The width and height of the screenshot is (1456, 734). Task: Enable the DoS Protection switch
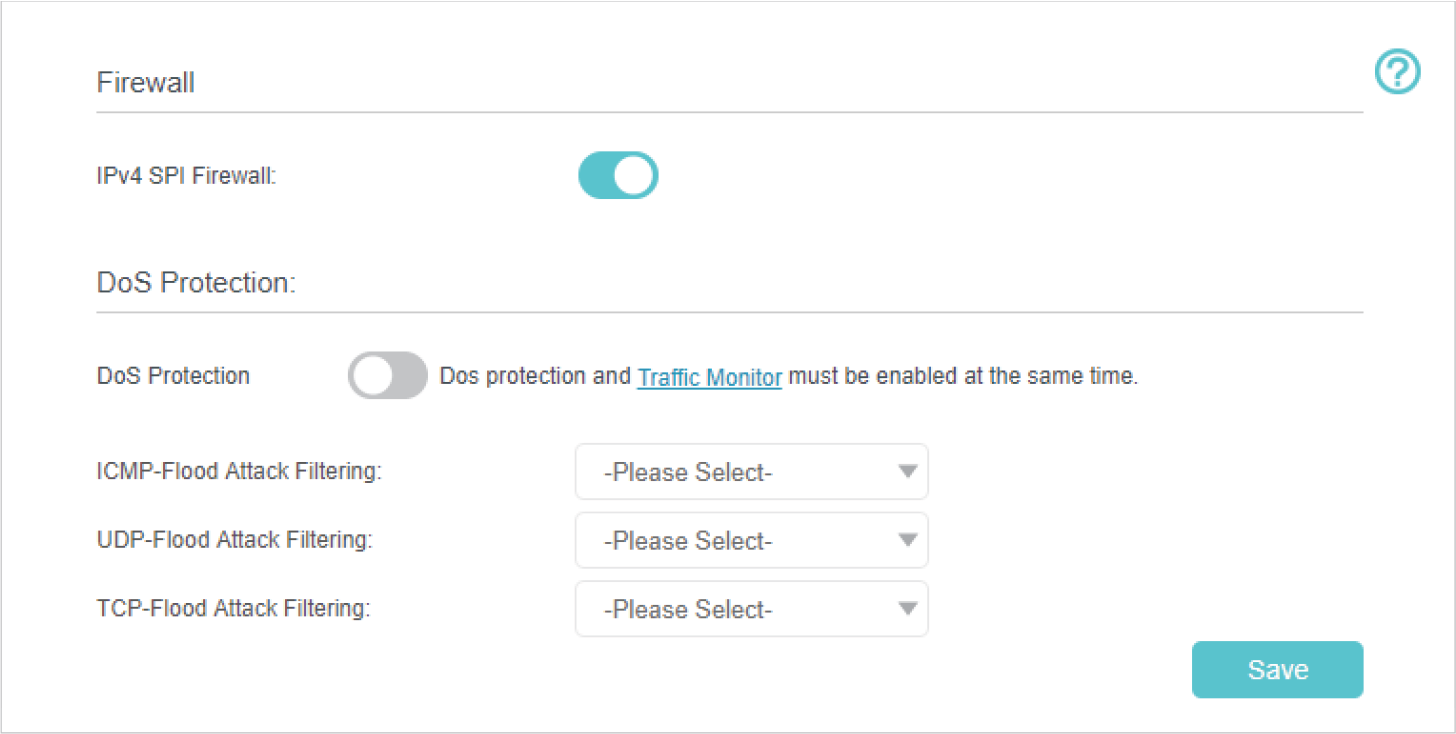coord(388,376)
